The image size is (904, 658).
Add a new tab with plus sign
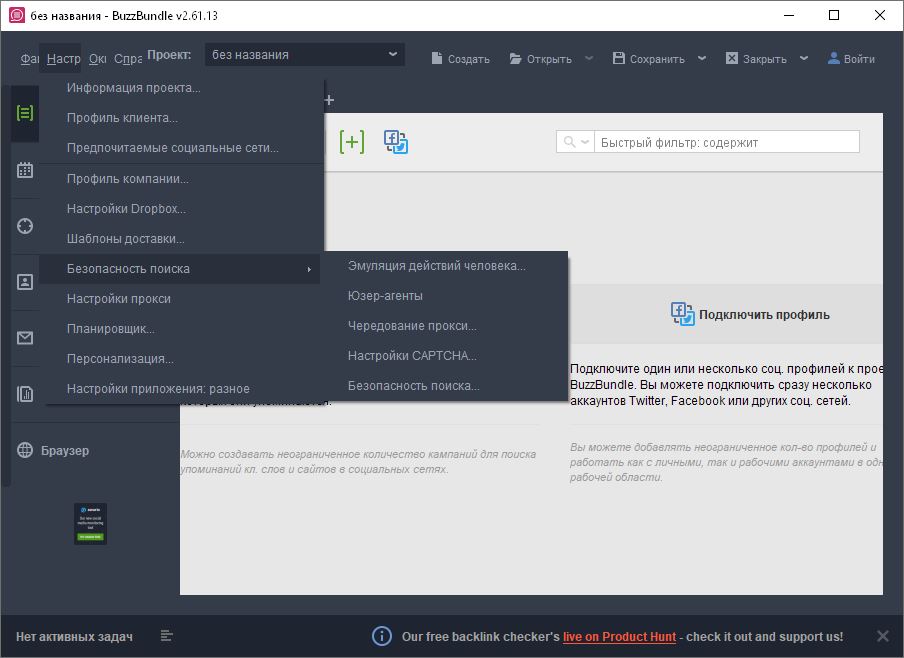[x=329, y=100]
